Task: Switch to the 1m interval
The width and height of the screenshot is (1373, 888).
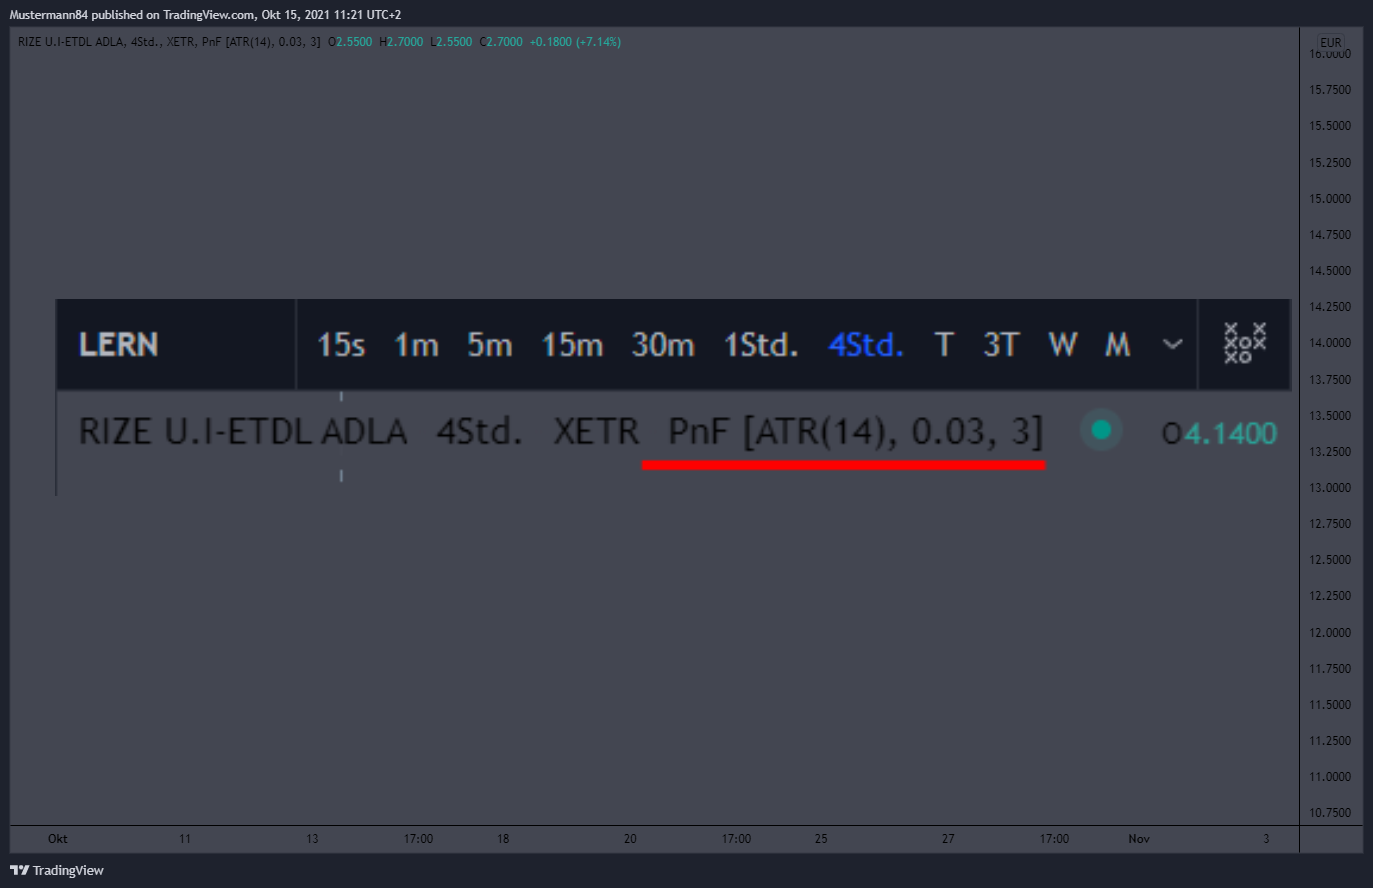Action: 416,345
